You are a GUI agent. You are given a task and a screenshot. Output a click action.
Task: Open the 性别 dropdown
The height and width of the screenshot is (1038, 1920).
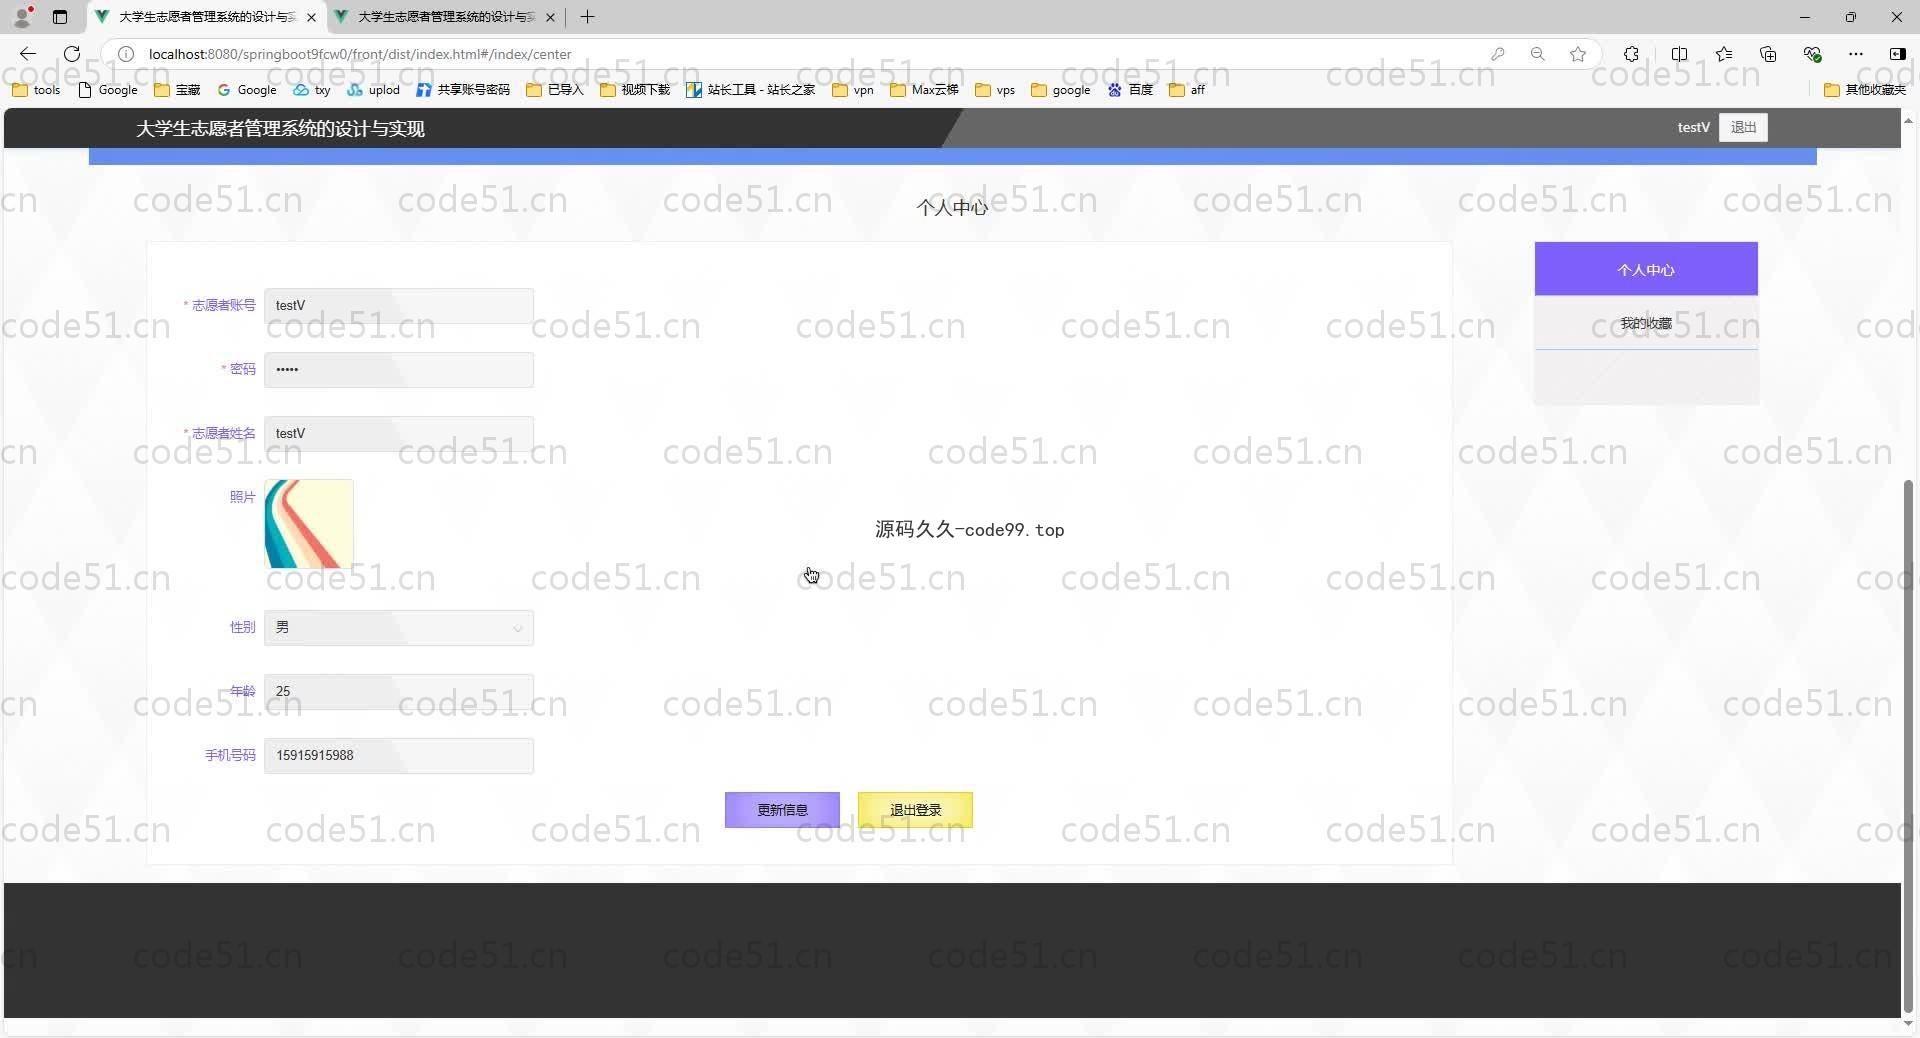tap(398, 628)
